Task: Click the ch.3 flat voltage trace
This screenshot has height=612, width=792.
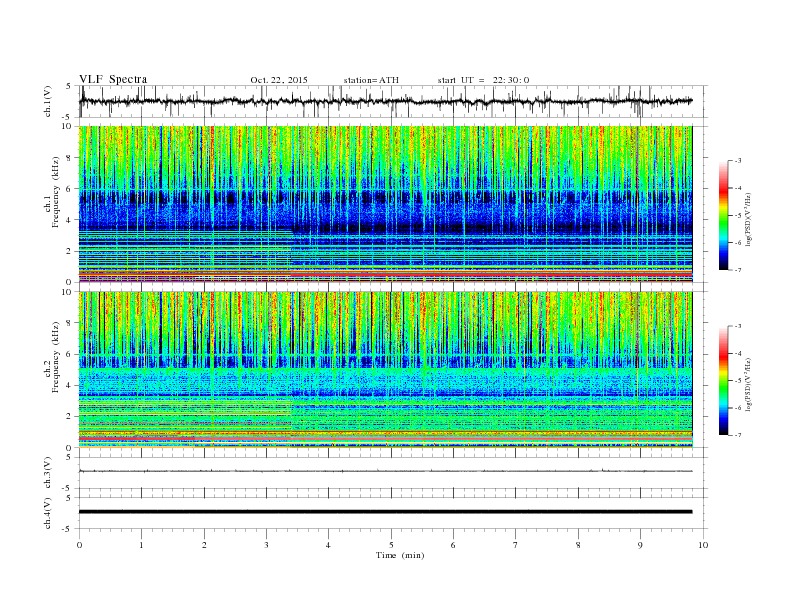Action: click(385, 471)
